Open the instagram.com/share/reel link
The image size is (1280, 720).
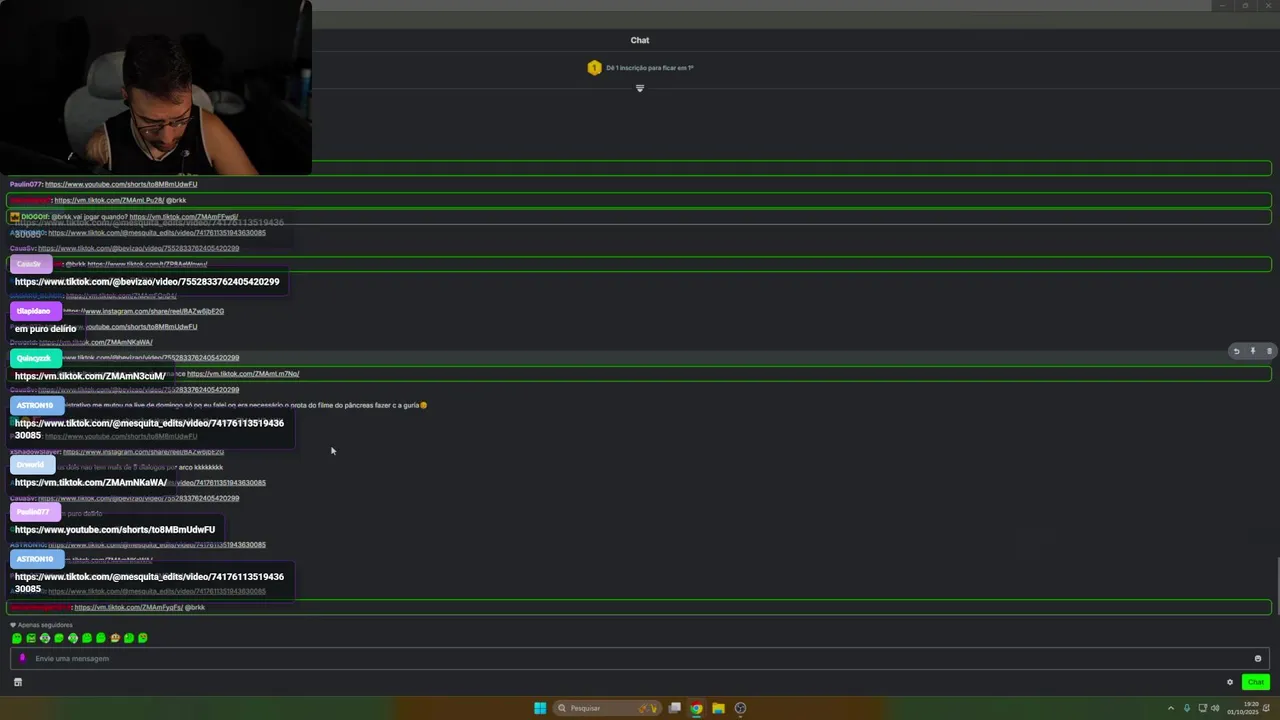coord(143,311)
